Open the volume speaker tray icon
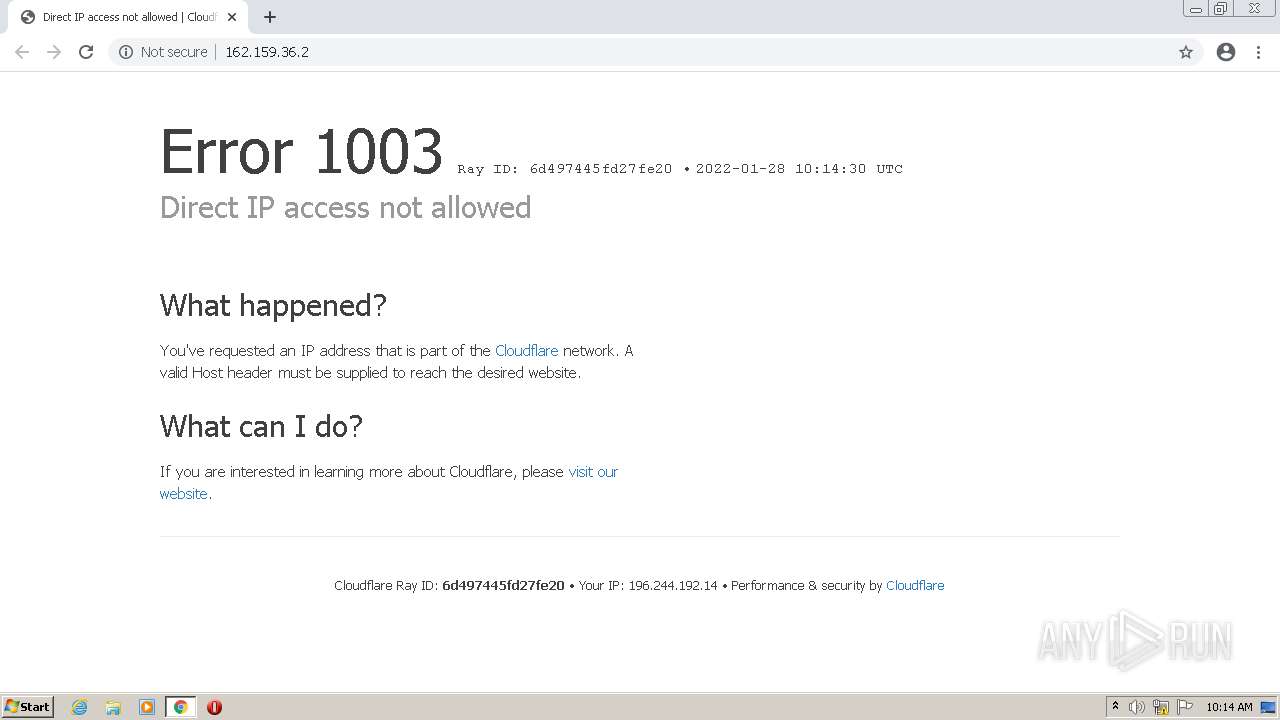The width and height of the screenshot is (1280, 720). click(1137, 707)
